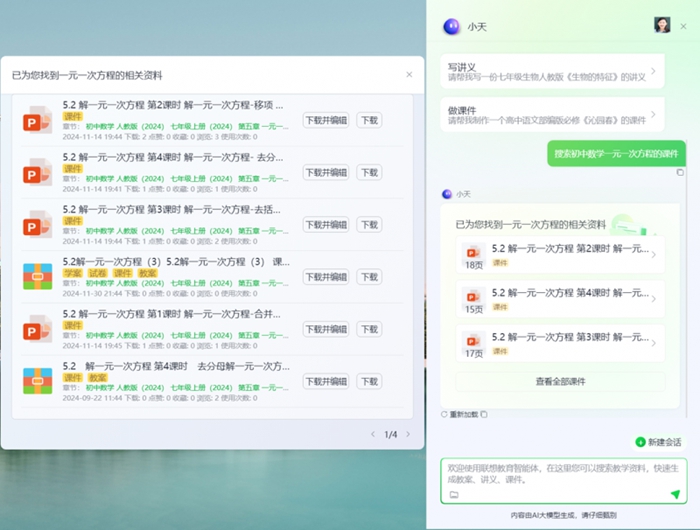This screenshot has height=530, width=700.
Task: Click 下载 for 第1课时 合并 courseware
Action: pyautogui.click(x=368, y=329)
